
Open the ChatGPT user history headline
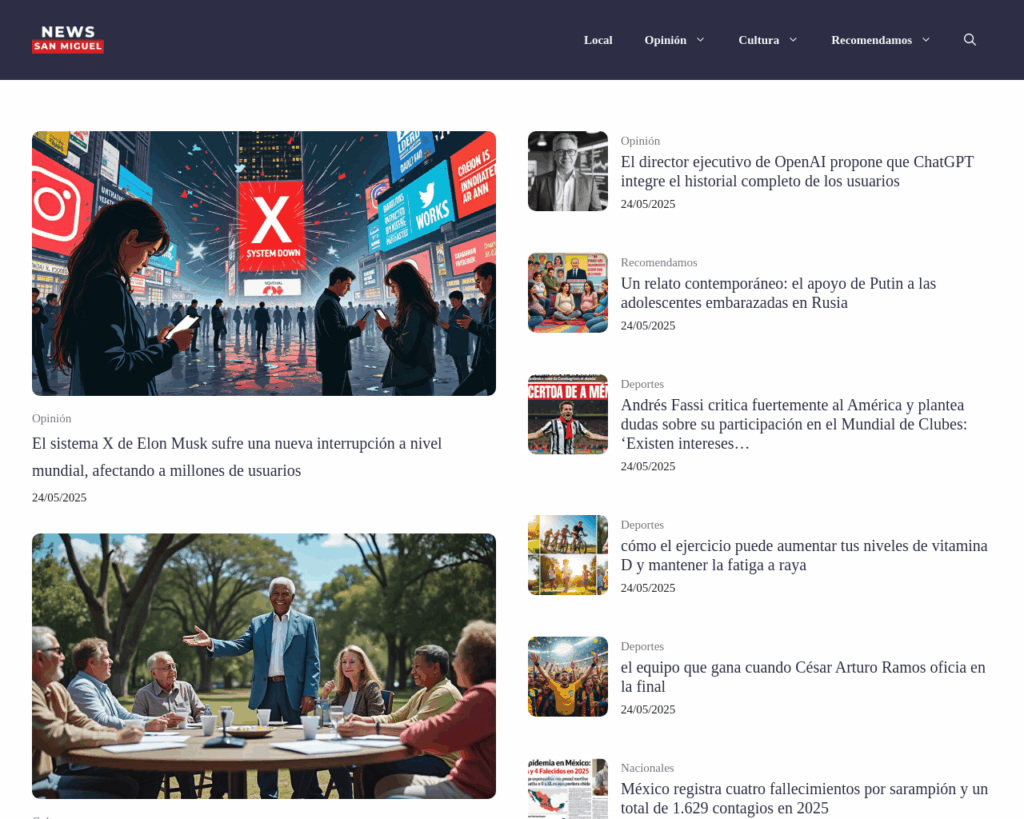796,171
